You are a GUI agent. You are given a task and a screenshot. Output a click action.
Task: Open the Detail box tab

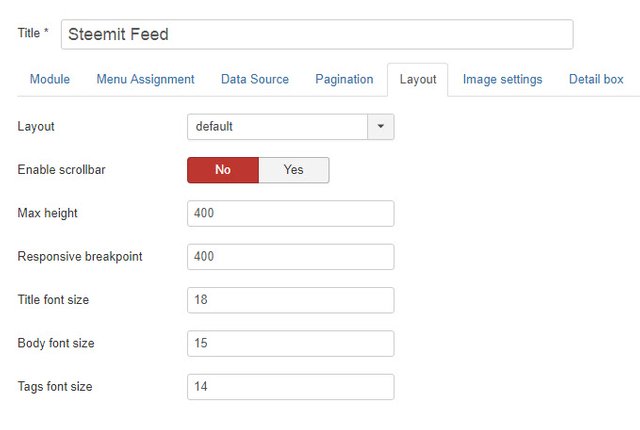[x=596, y=79]
